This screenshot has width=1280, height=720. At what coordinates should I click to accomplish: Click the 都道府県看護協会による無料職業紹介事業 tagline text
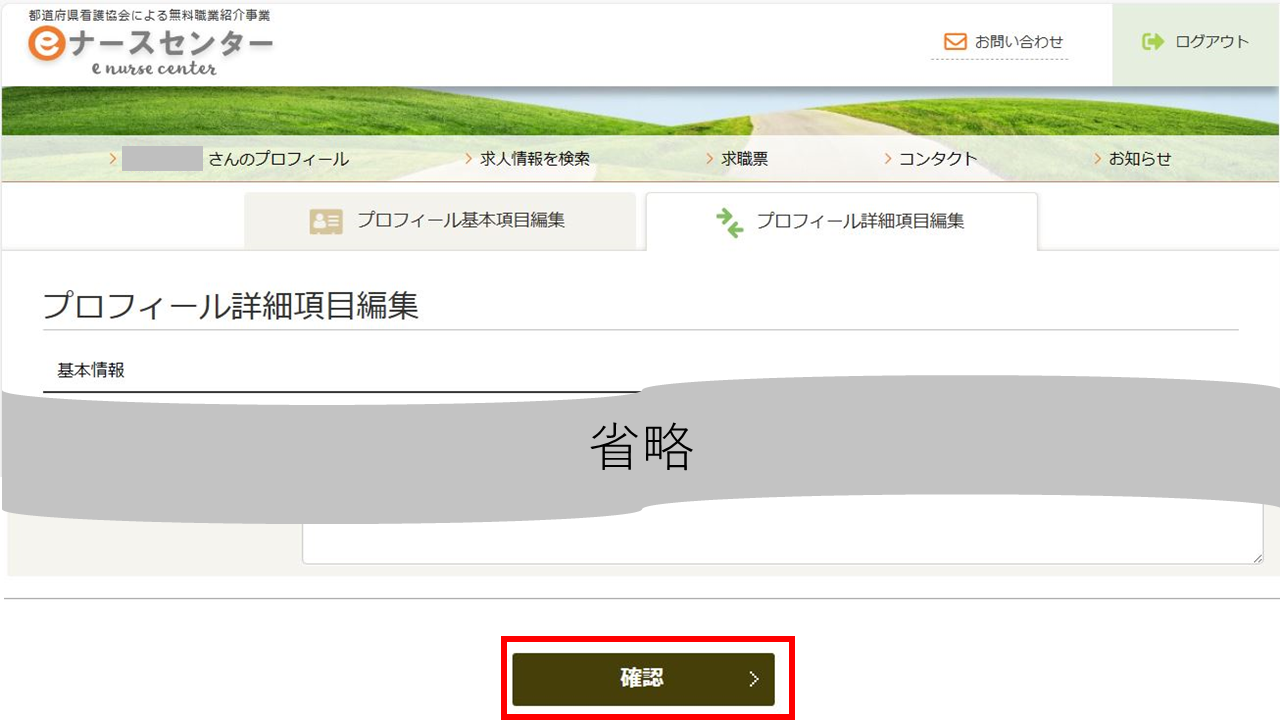149,16
